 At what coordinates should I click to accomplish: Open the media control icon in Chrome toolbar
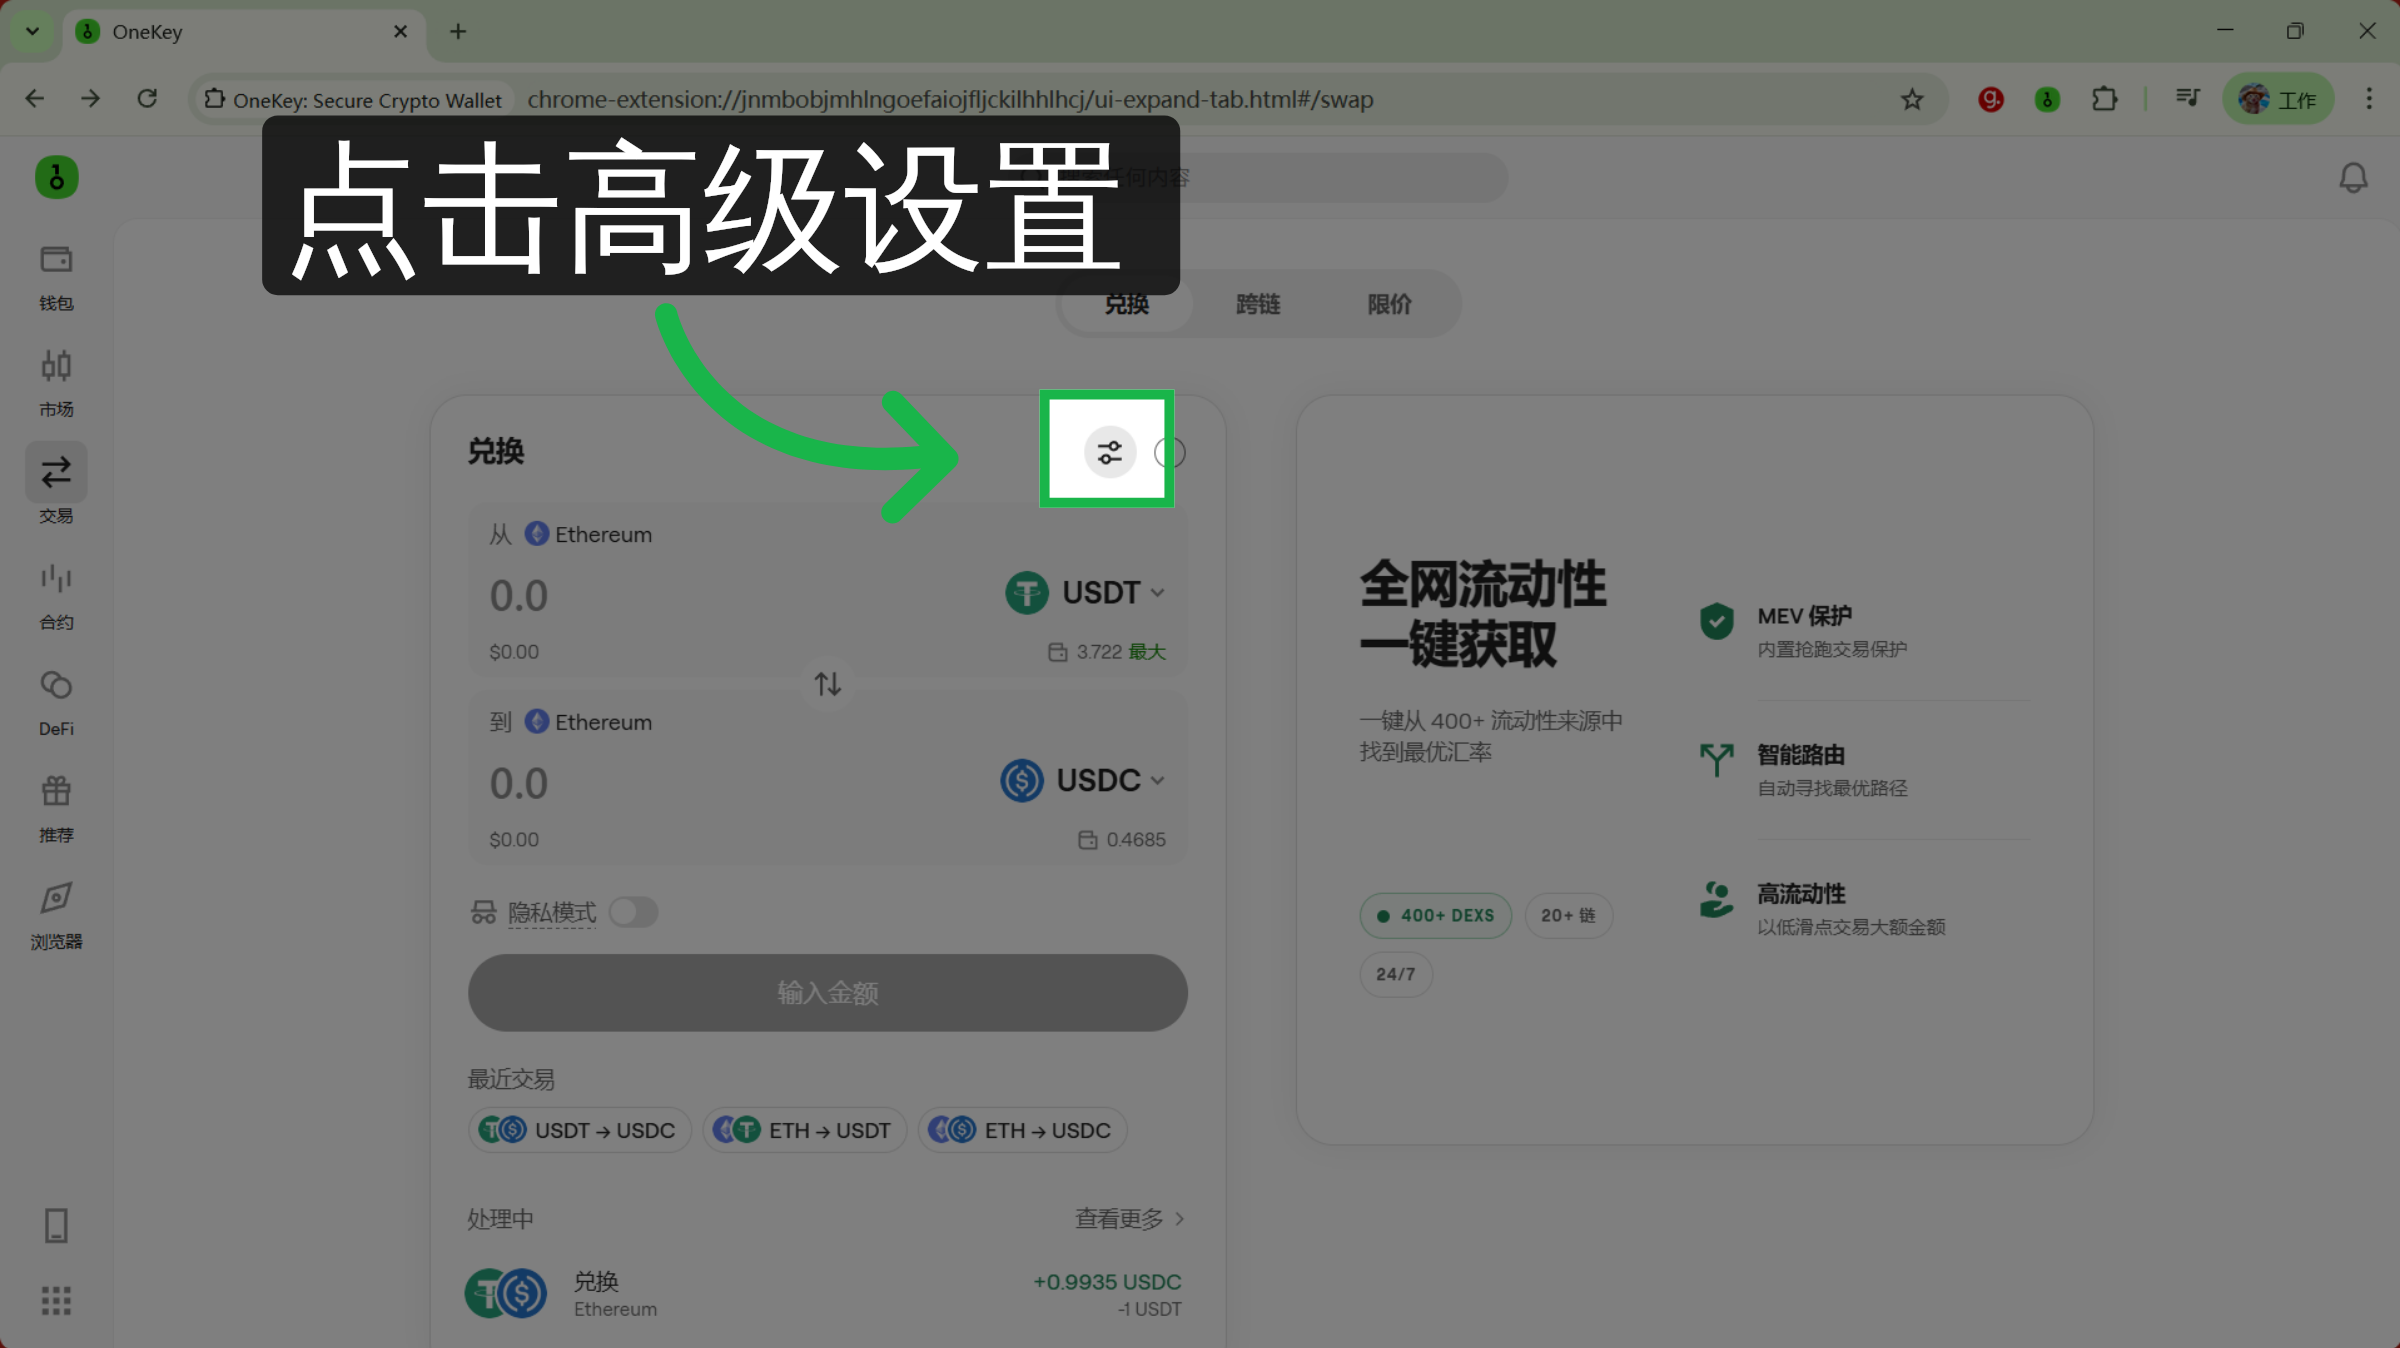(x=2187, y=99)
